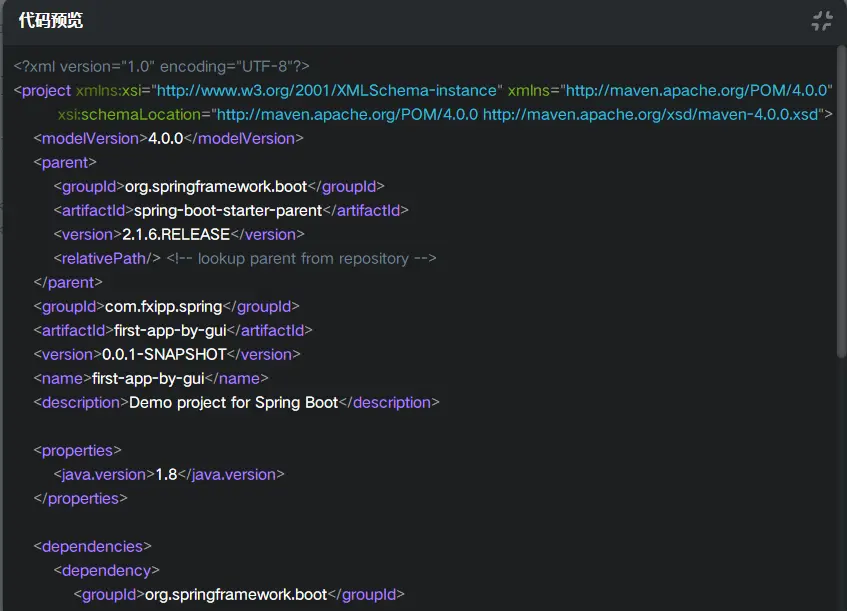This screenshot has height=611, width=847.
Task: Click the java.version 1.8 line
Action: point(169,474)
